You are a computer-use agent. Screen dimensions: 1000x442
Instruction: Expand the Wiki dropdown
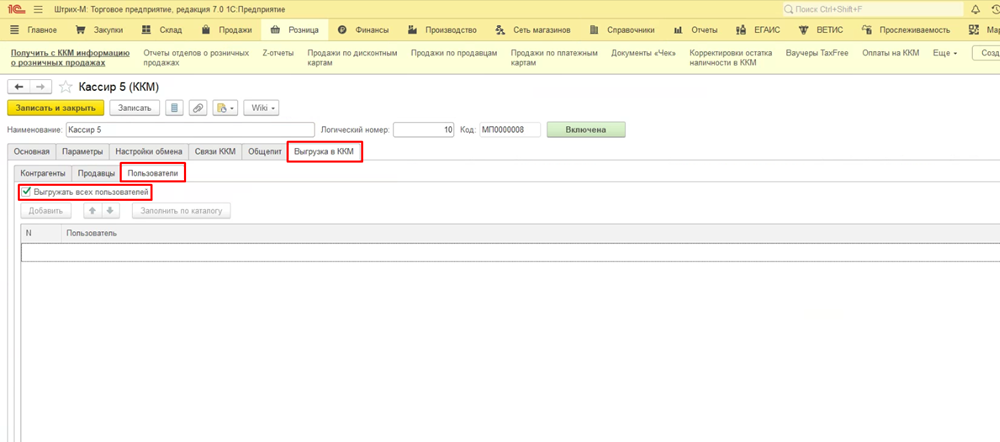tap(261, 108)
